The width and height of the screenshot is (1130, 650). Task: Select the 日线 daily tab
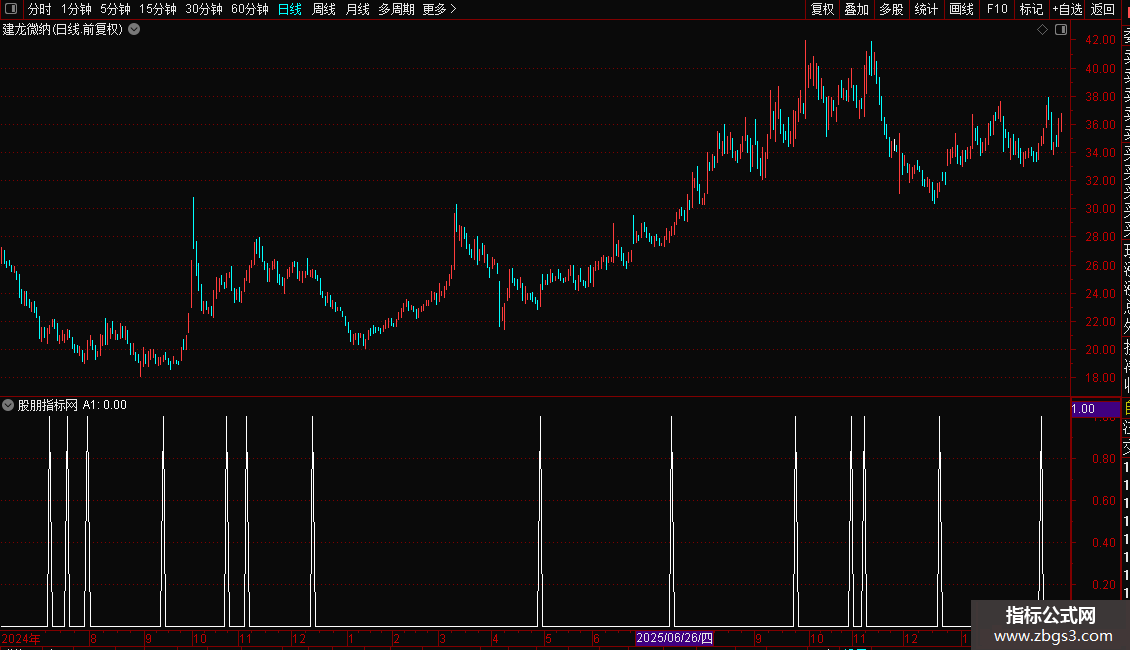coord(290,9)
